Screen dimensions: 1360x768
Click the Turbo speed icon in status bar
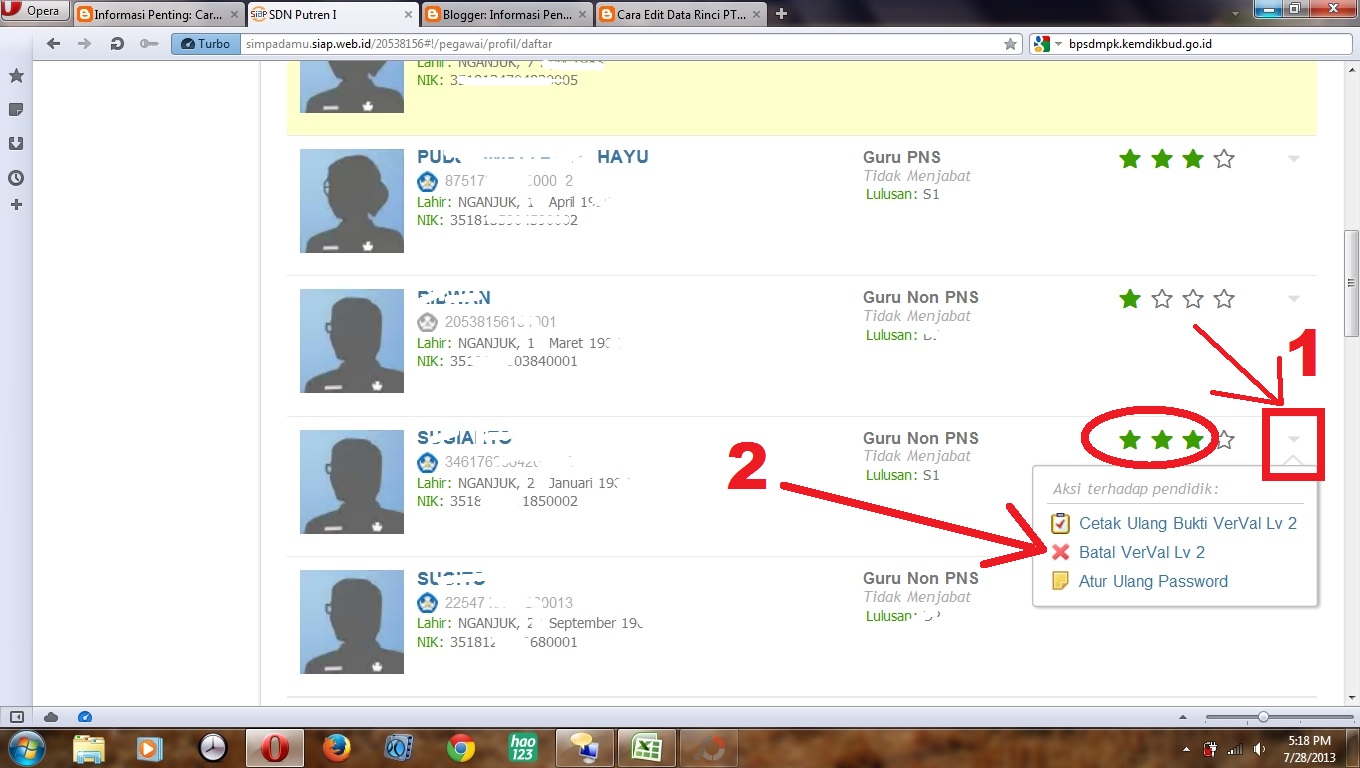[85, 717]
